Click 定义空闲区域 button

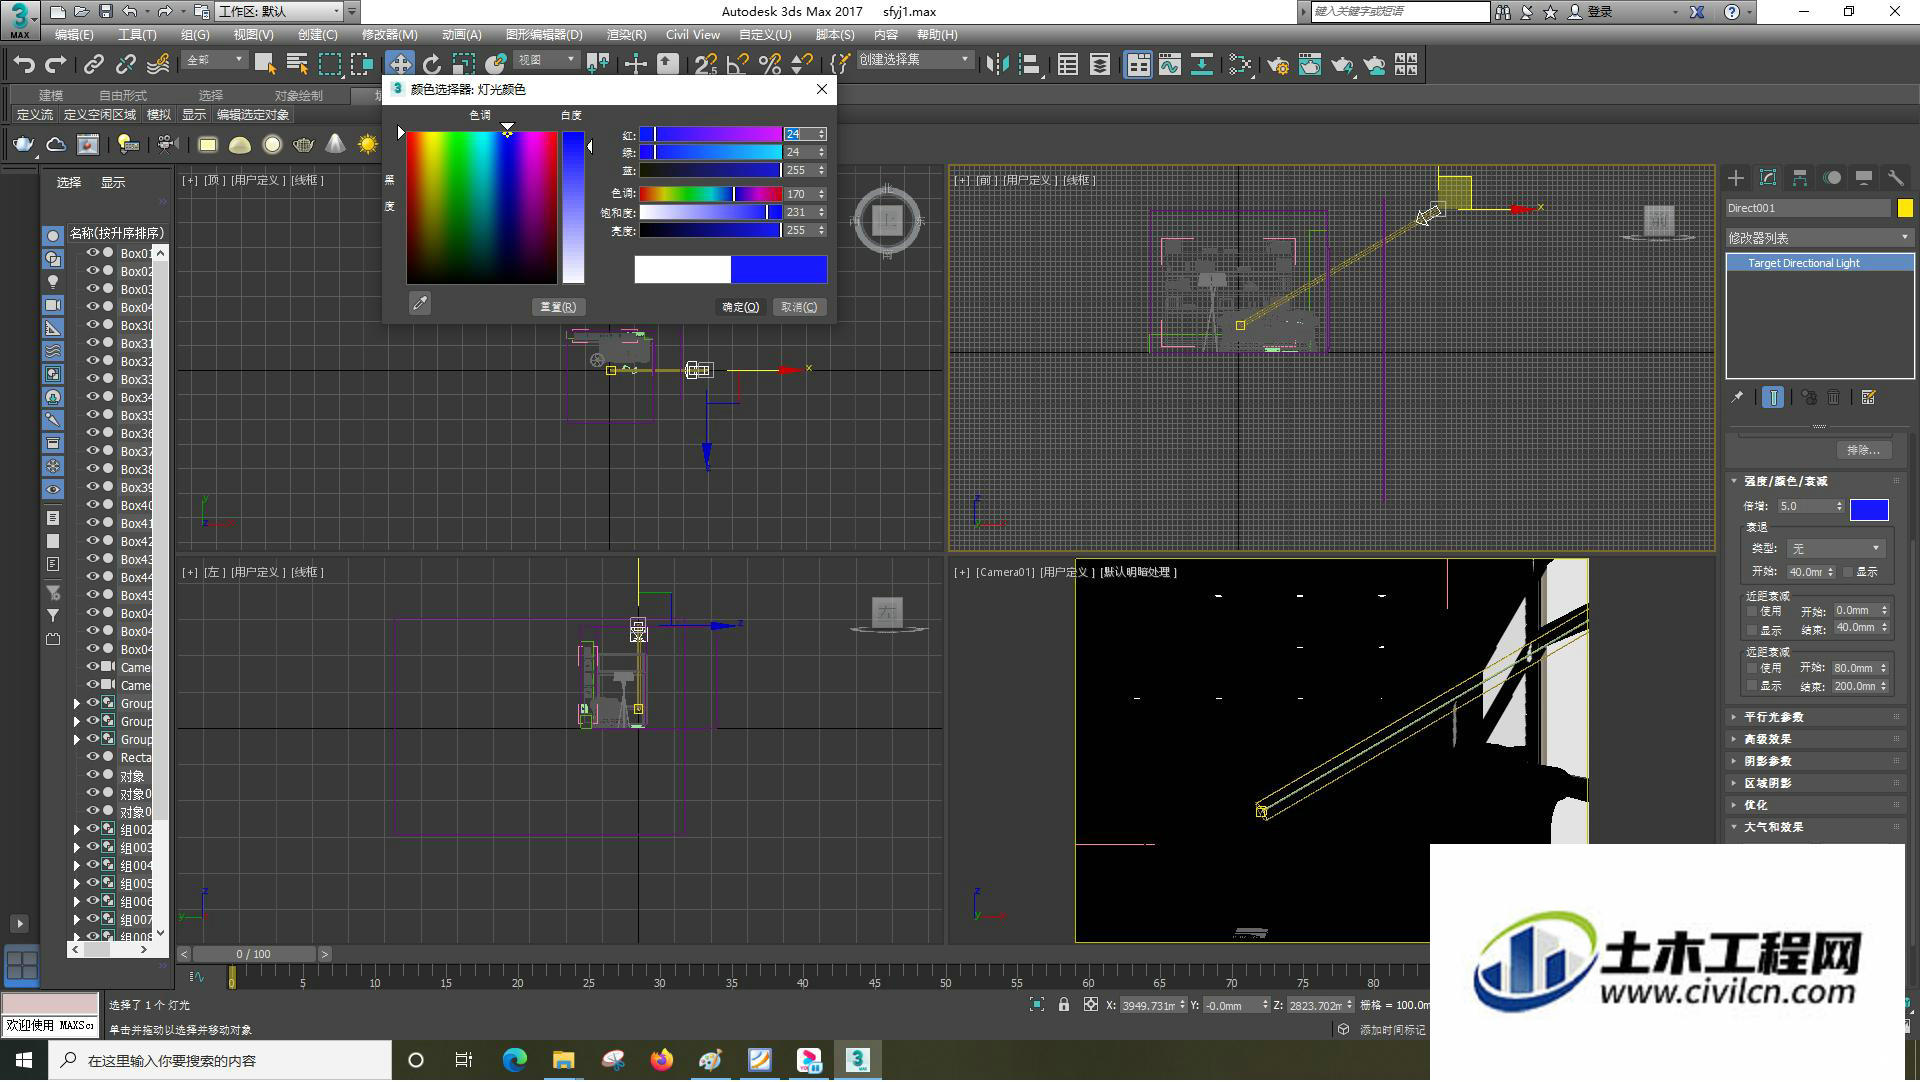click(99, 115)
